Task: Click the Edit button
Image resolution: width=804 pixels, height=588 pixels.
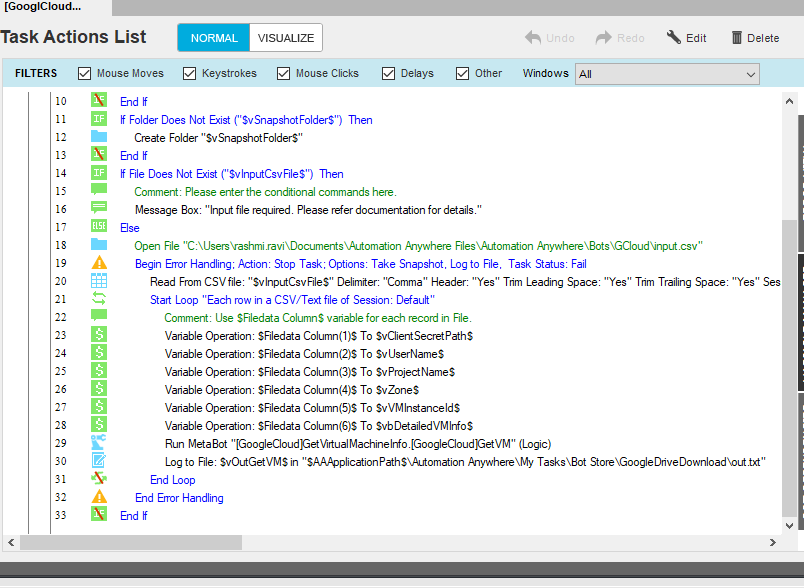Action: click(x=687, y=38)
